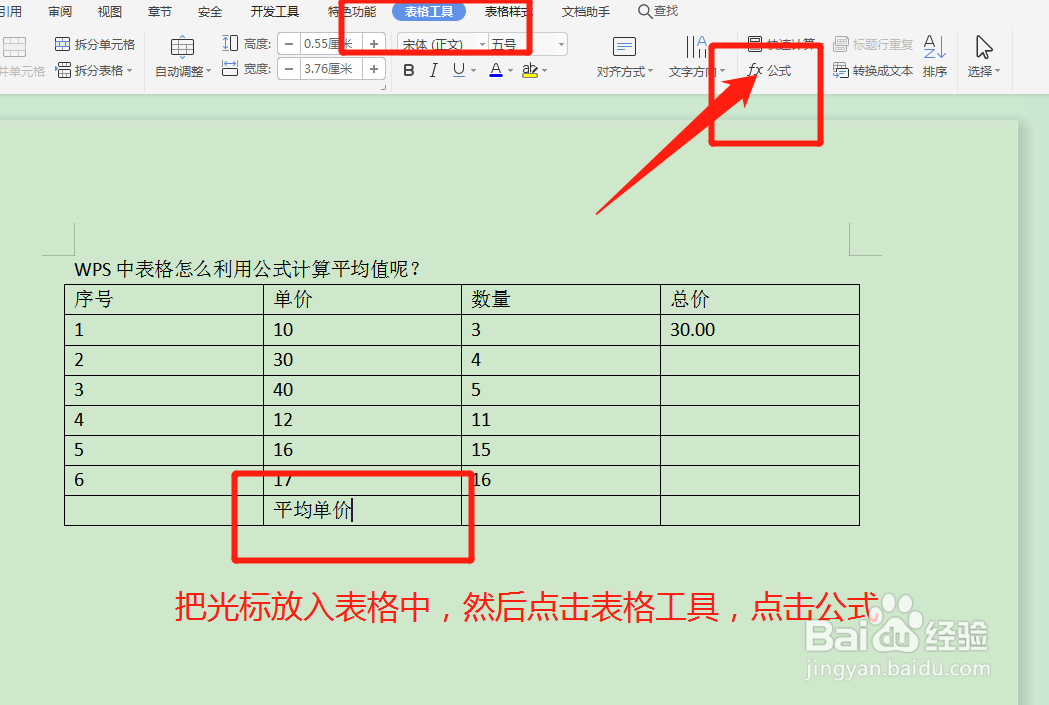Click the header cell 数量

(561, 299)
